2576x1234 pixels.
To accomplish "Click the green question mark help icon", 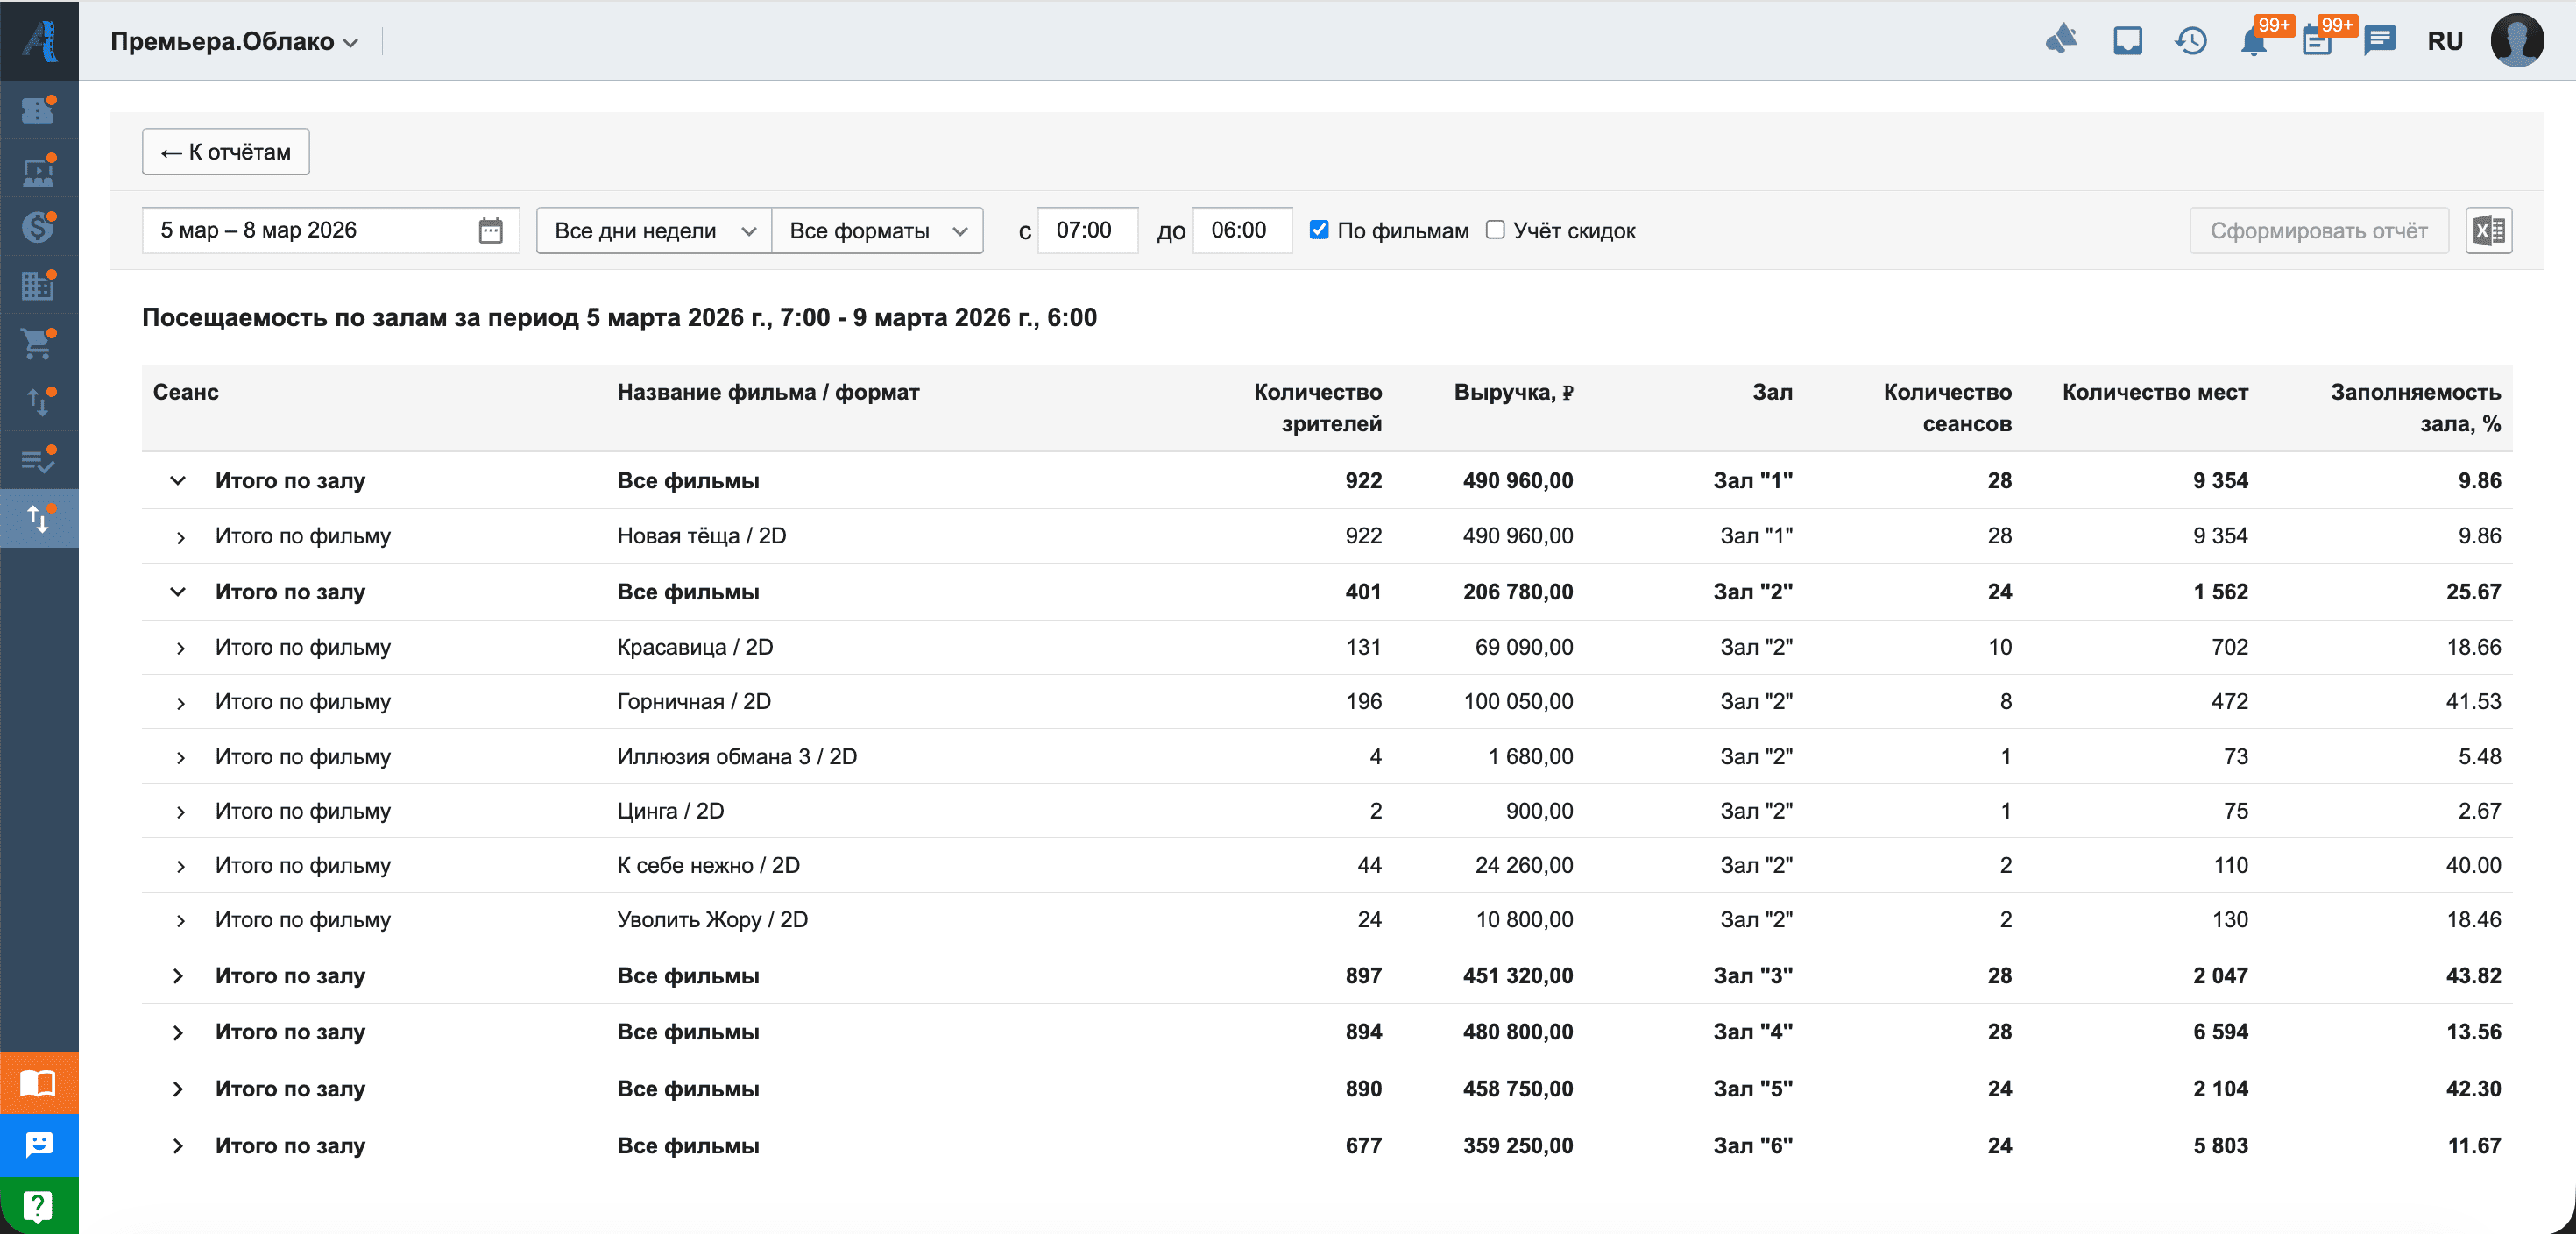I will click(x=38, y=1206).
